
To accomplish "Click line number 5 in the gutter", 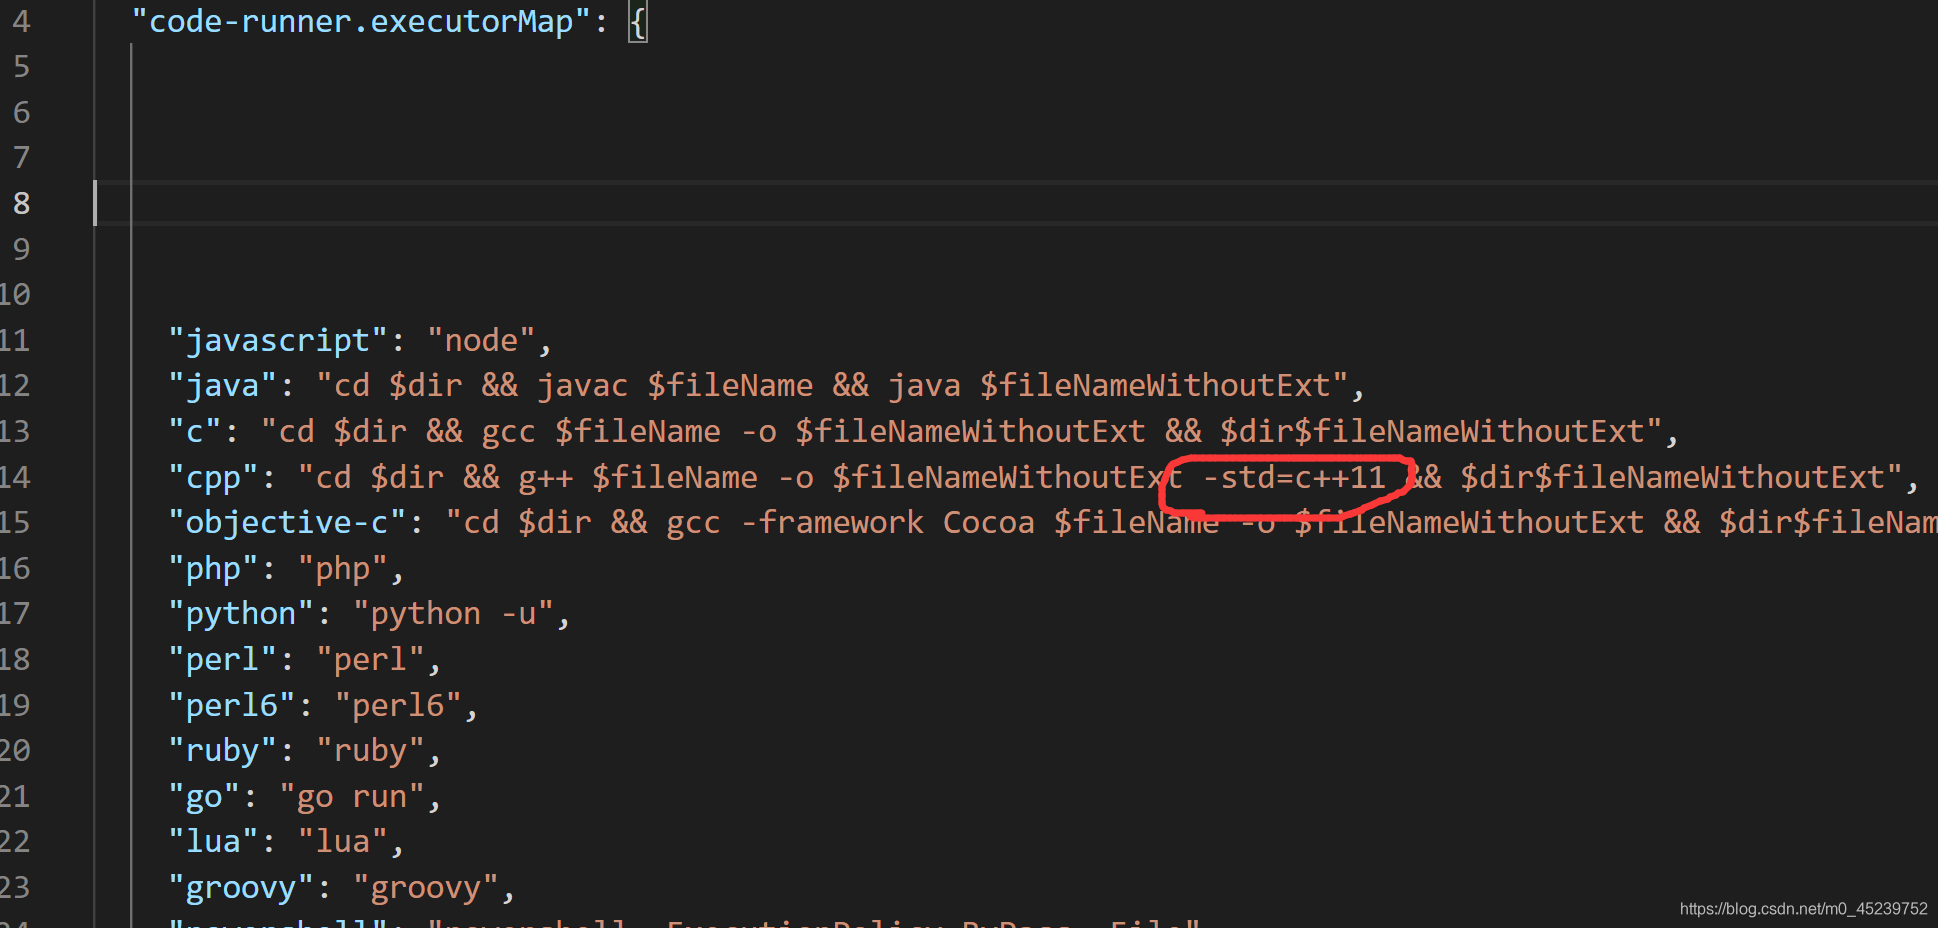I will (x=21, y=66).
